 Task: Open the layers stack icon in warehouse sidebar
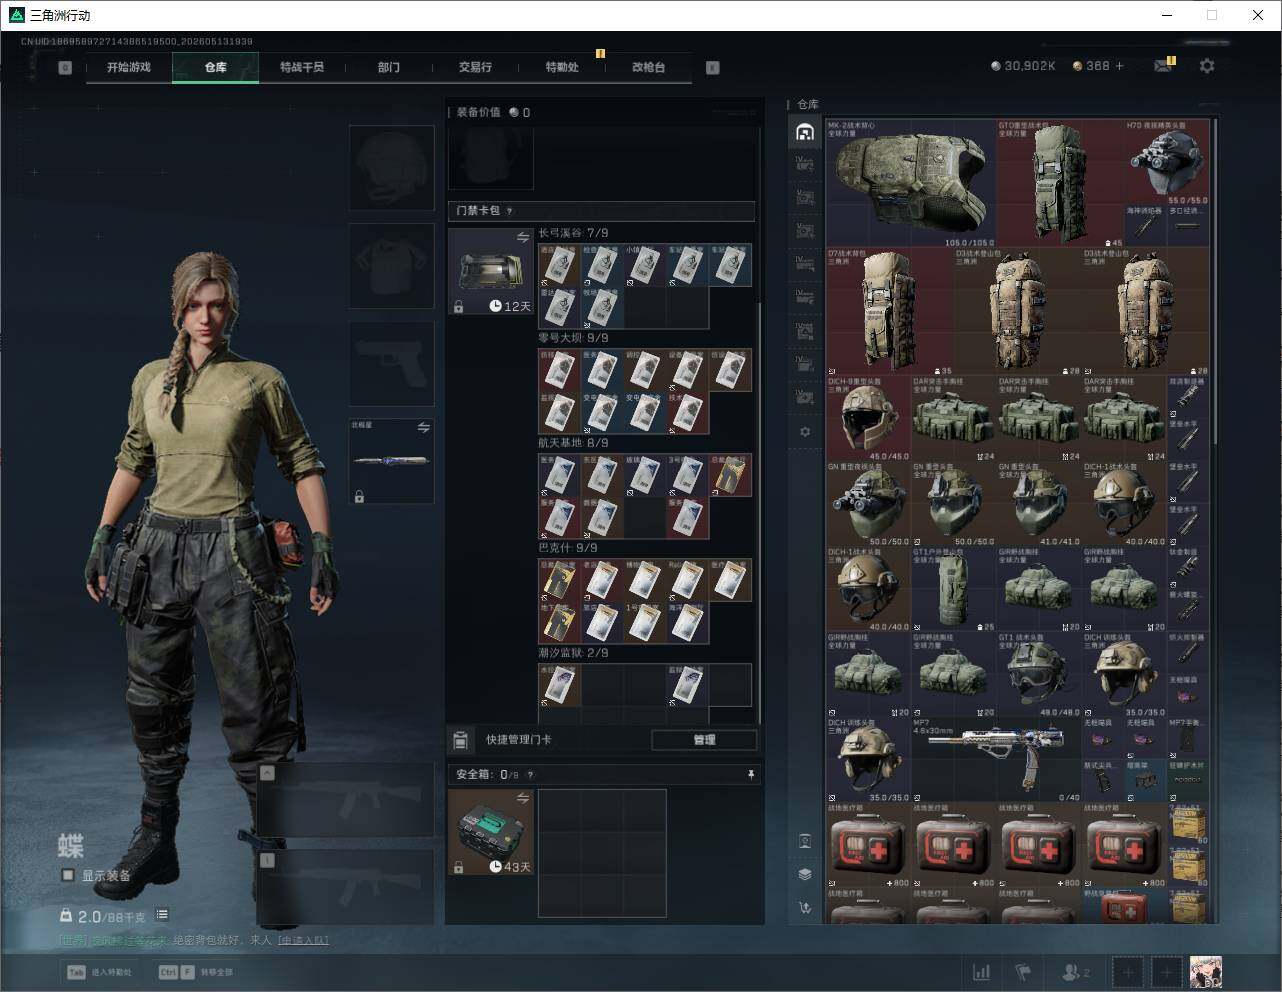(x=805, y=874)
